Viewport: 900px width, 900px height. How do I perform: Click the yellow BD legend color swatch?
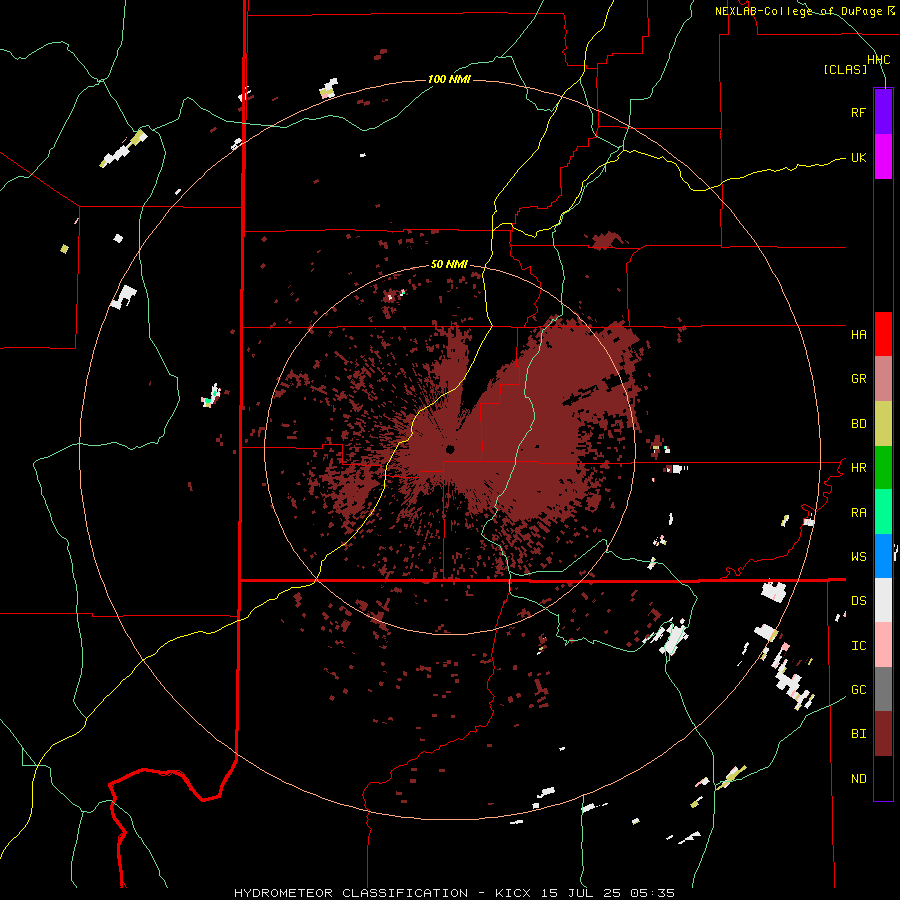point(883,424)
